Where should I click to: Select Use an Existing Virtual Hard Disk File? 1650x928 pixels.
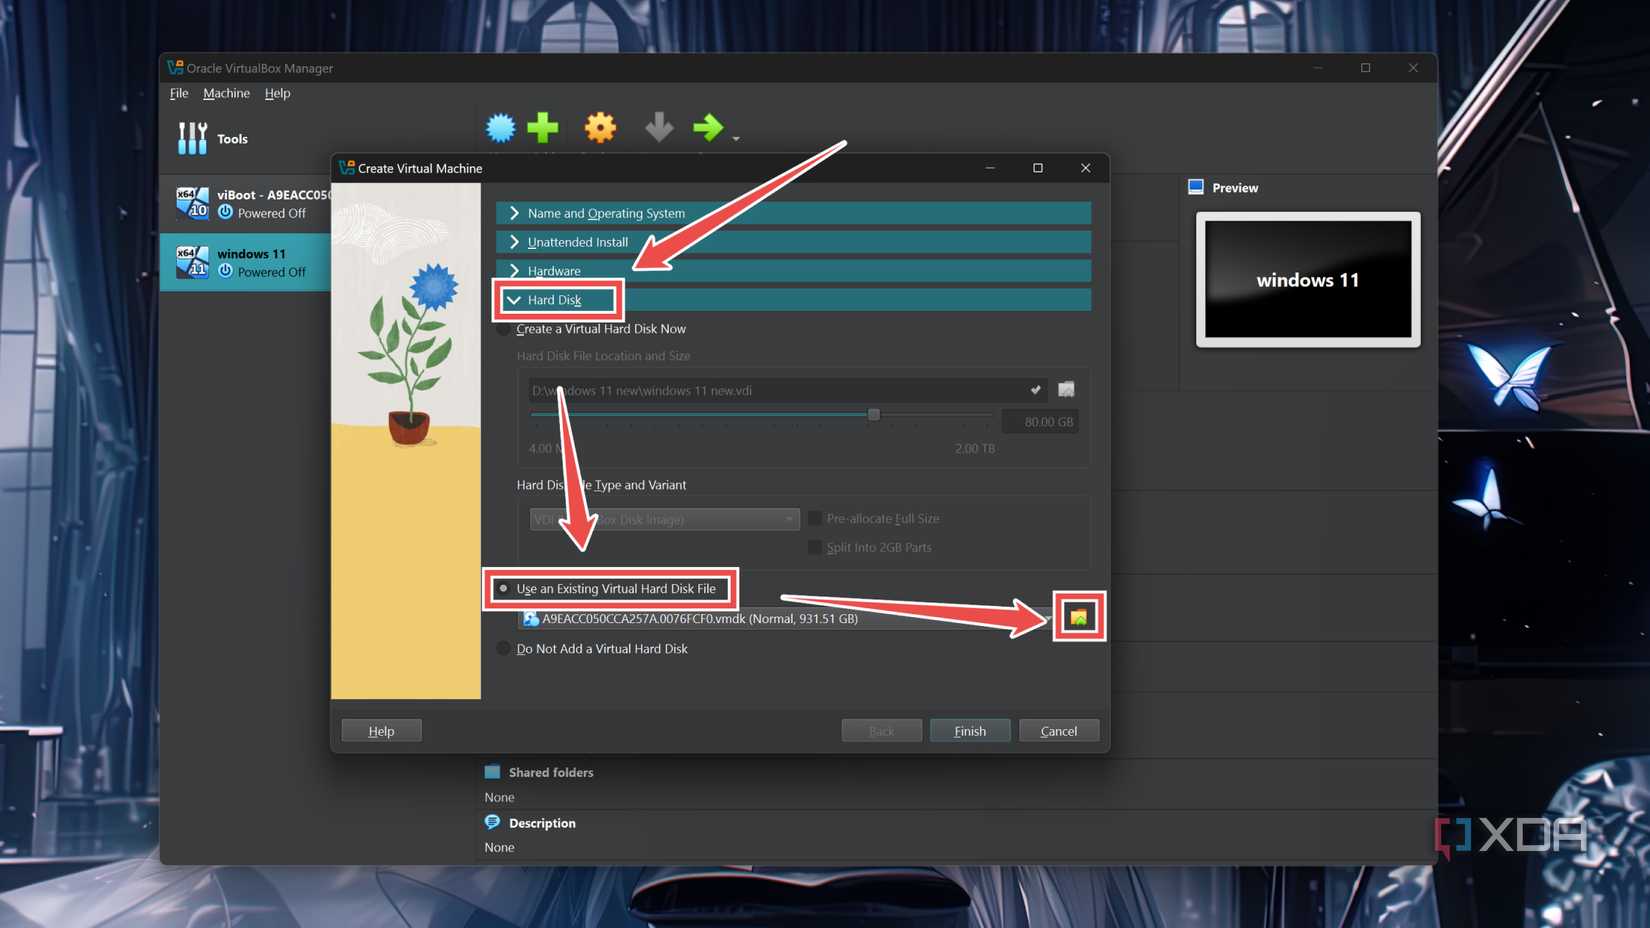(x=504, y=589)
